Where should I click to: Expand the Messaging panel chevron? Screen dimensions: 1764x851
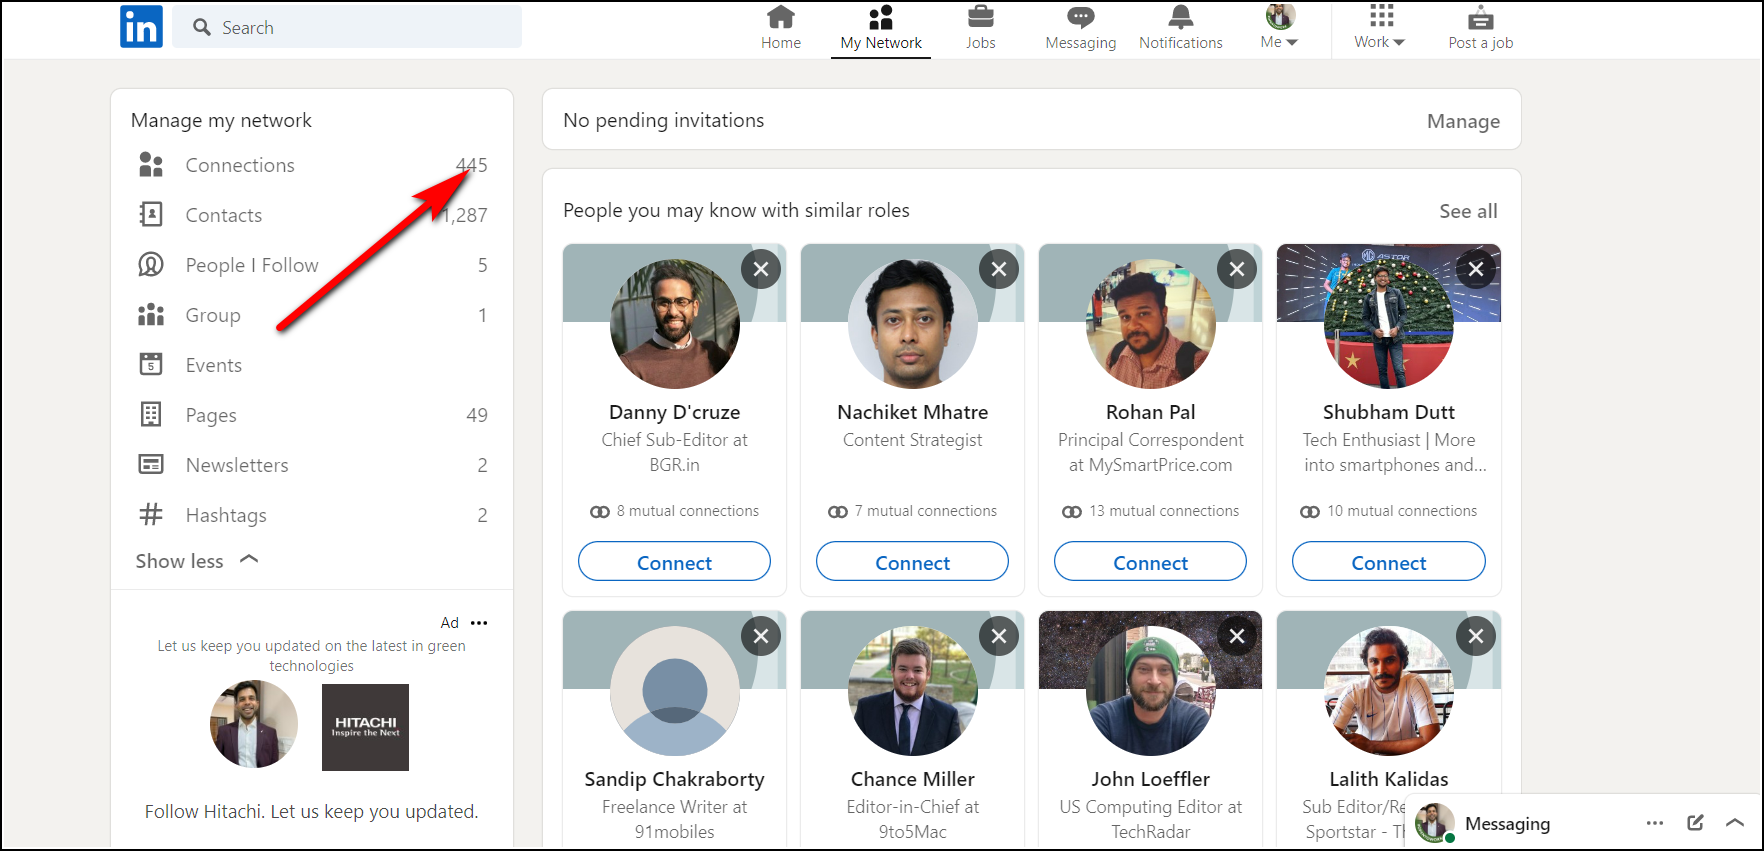tap(1735, 823)
